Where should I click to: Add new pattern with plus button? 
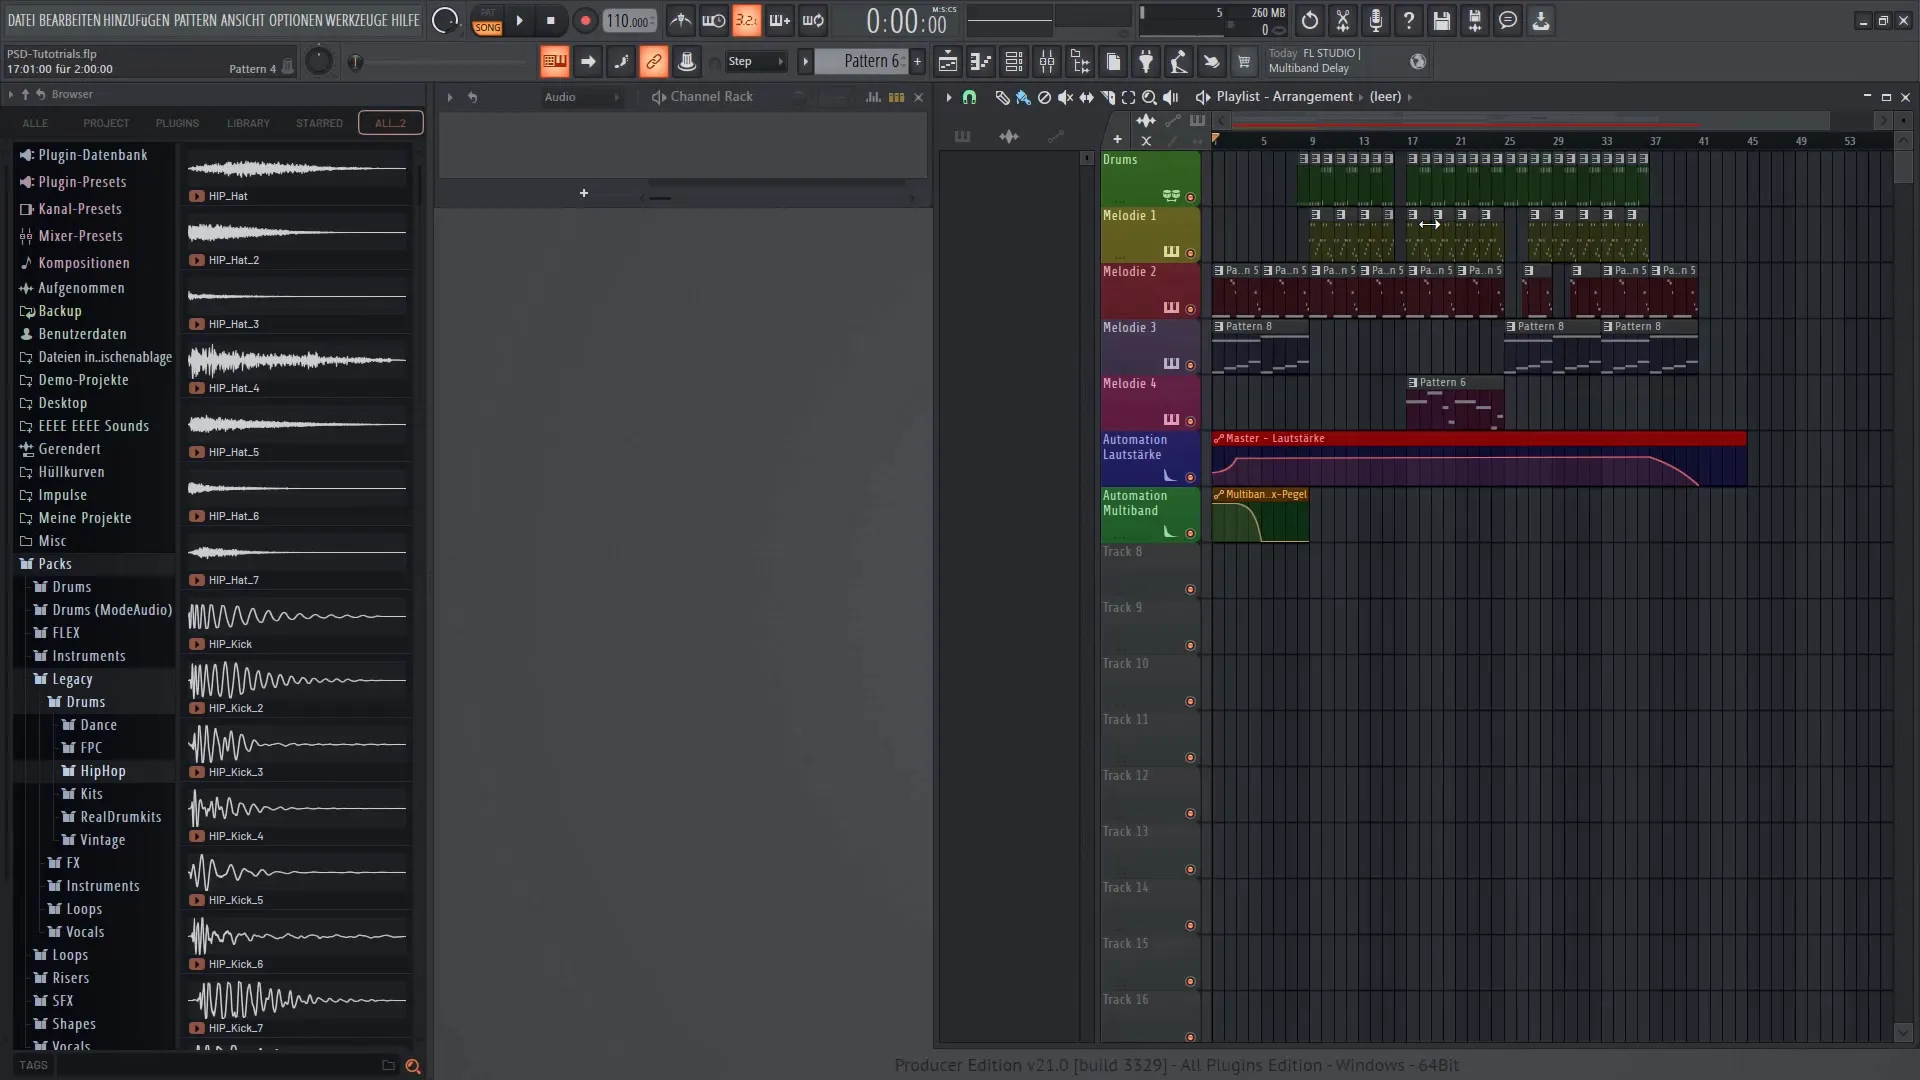click(x=917, y=62)
